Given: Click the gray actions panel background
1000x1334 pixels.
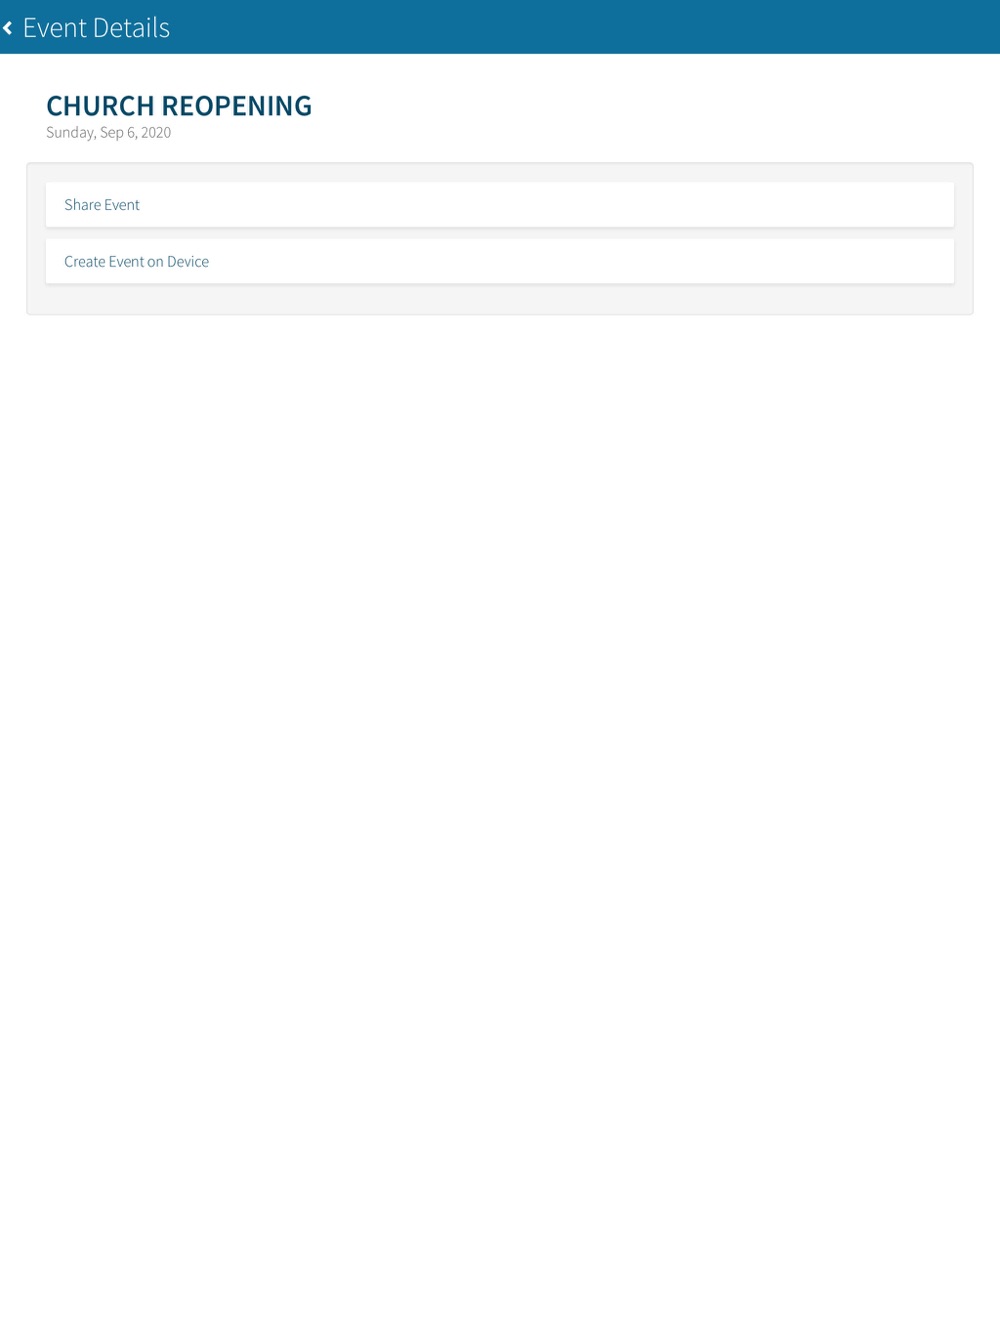Looking at the screenshot, I should pos(500,300).
